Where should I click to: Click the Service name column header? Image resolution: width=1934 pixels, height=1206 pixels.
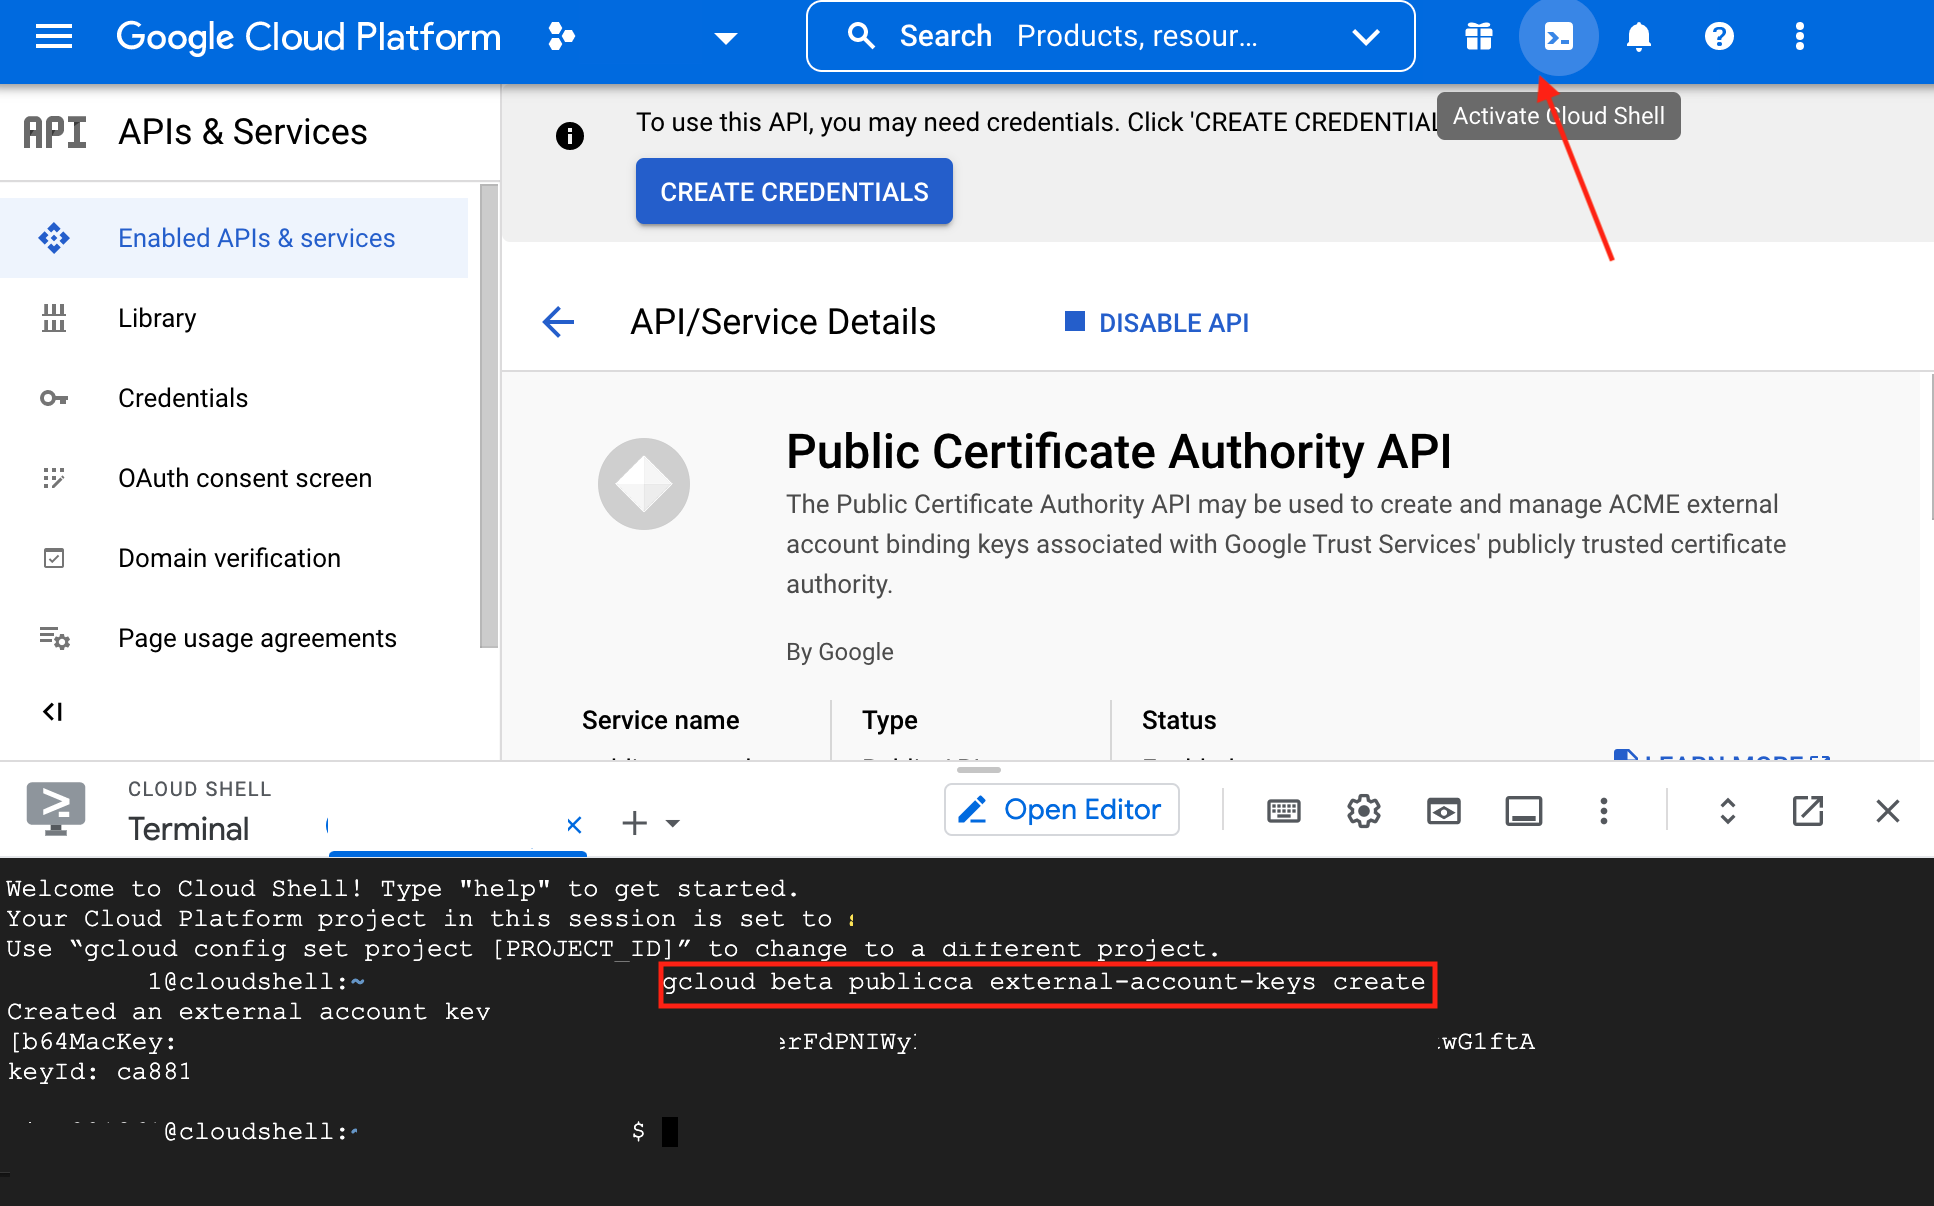660,720
